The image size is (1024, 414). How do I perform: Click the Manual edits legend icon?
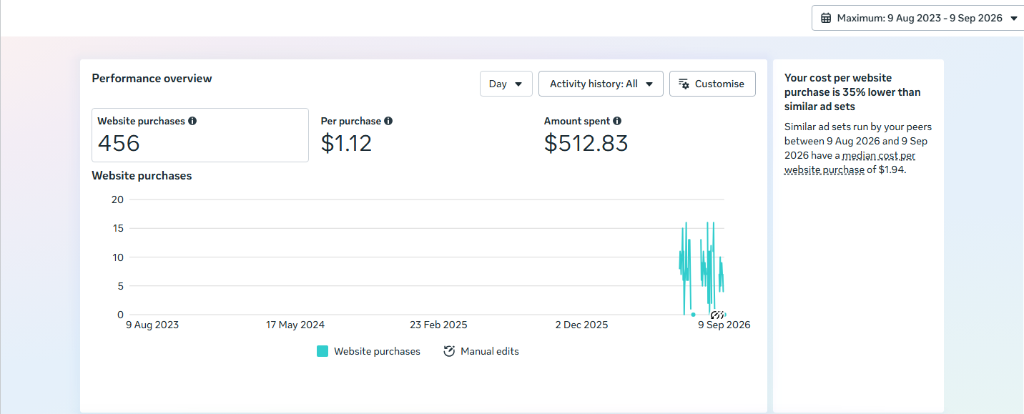coord(449,351)
